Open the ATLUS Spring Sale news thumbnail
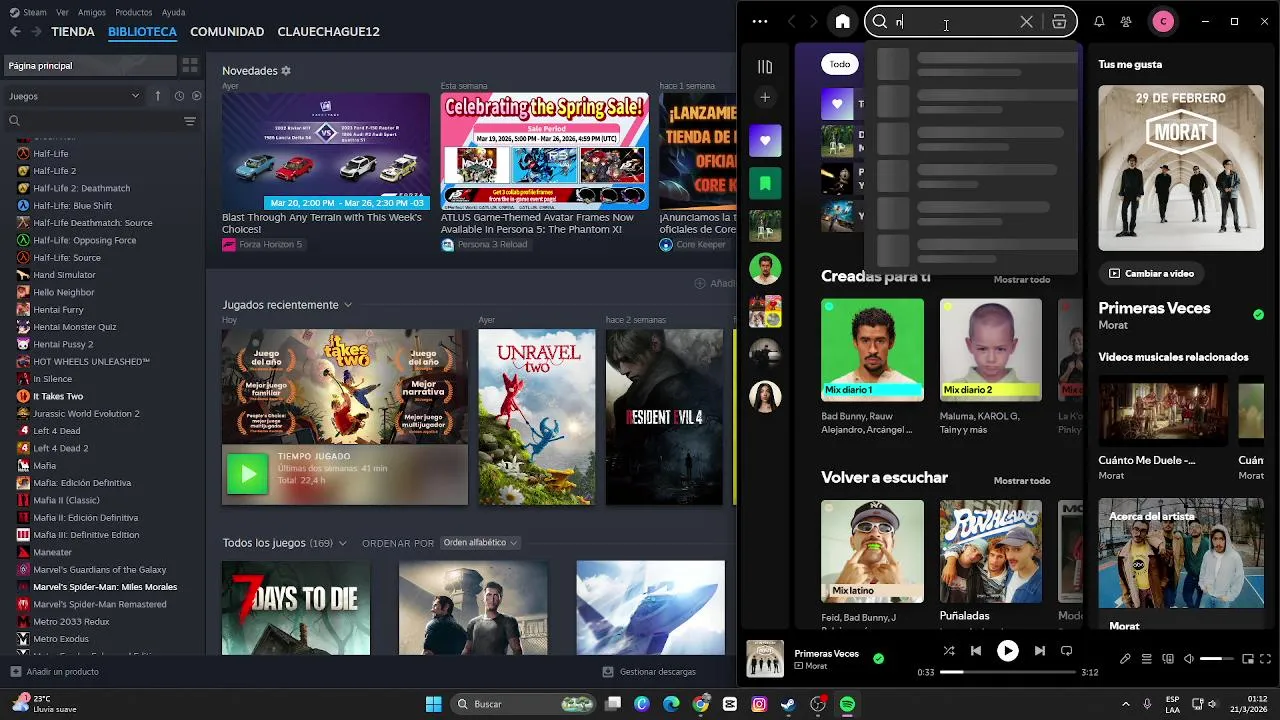The image size is (1280, 720). click(544, 151)
